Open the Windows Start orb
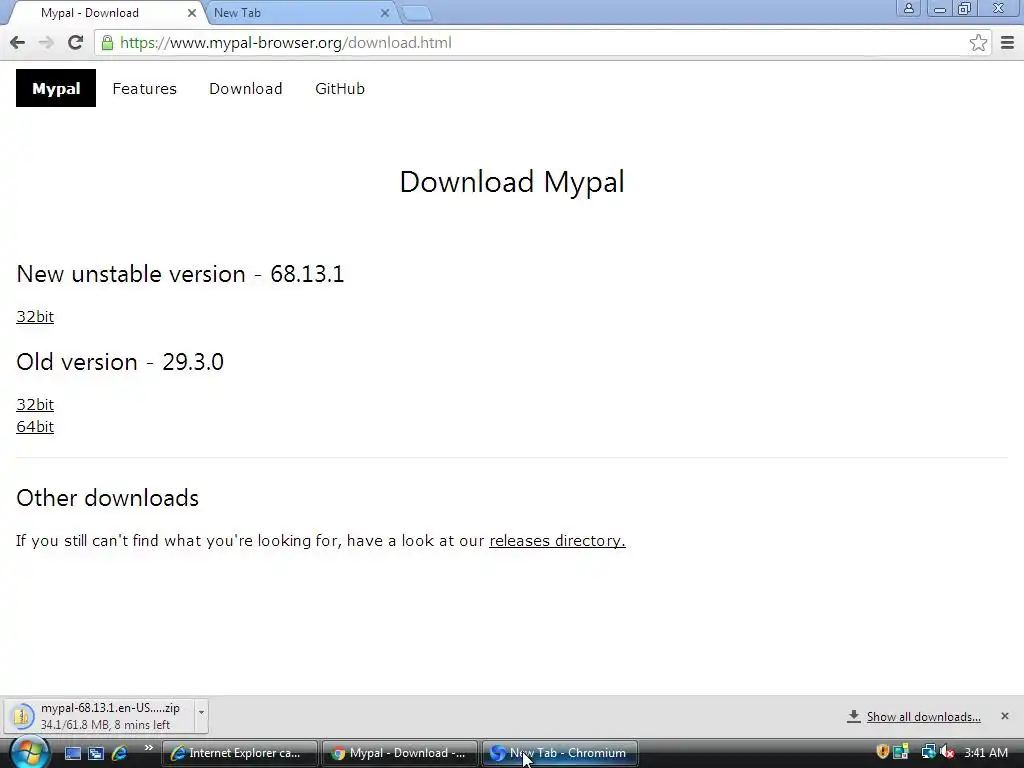 coord(28,752)
